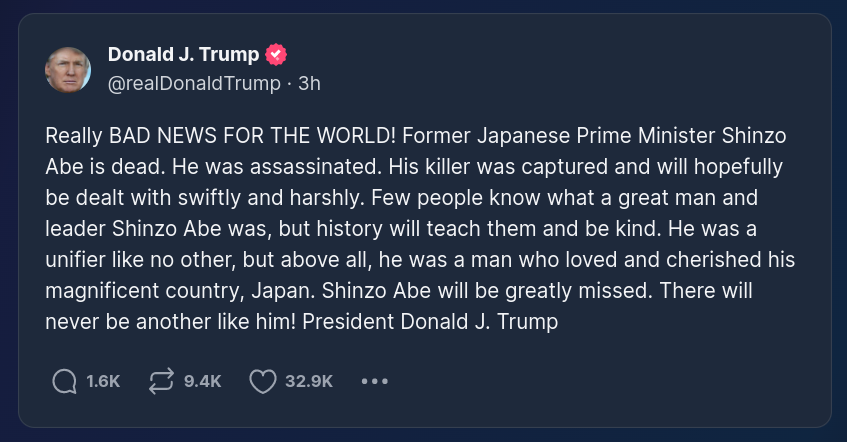Viewport: 847px width, 442px height.
Task: Like the post with the heart icon
Action: [262, 381]
